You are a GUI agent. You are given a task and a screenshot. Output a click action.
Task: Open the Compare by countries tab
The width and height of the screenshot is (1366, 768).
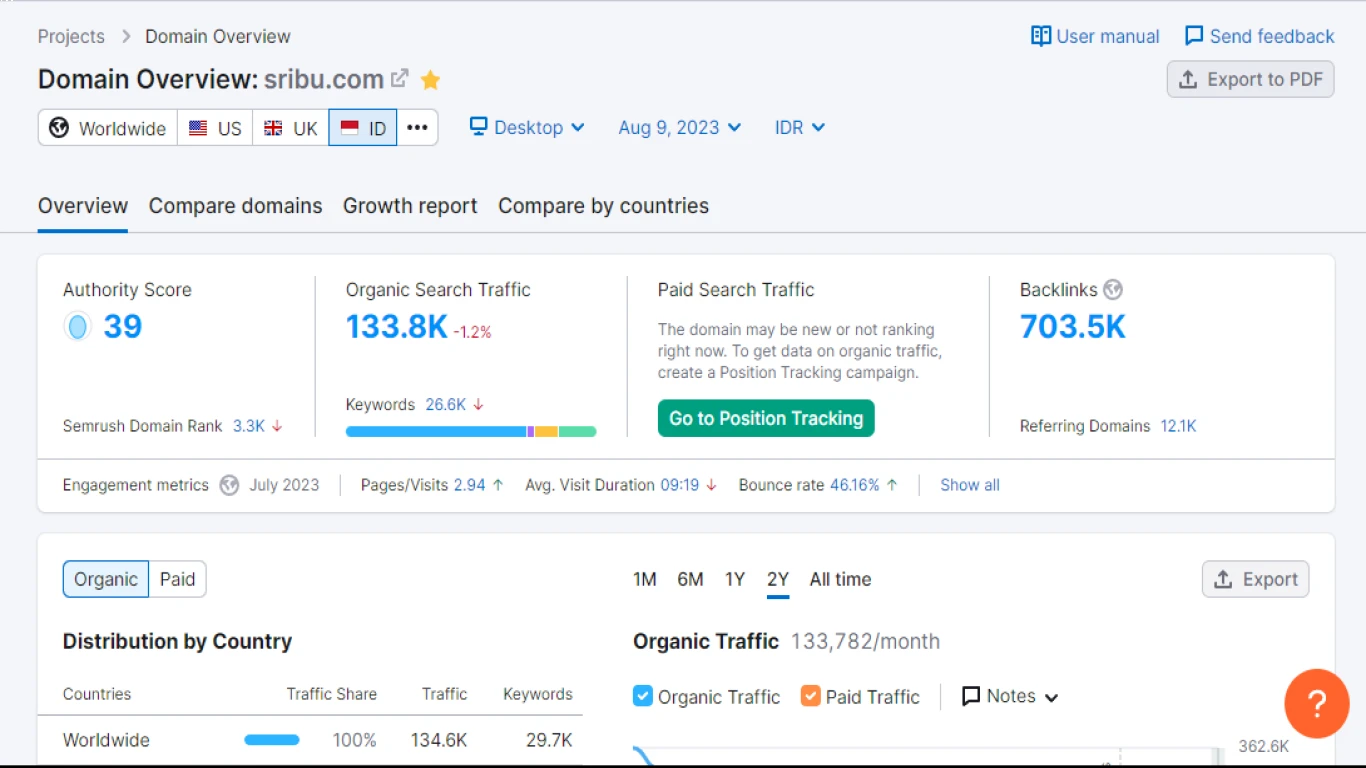pos(604,206)
